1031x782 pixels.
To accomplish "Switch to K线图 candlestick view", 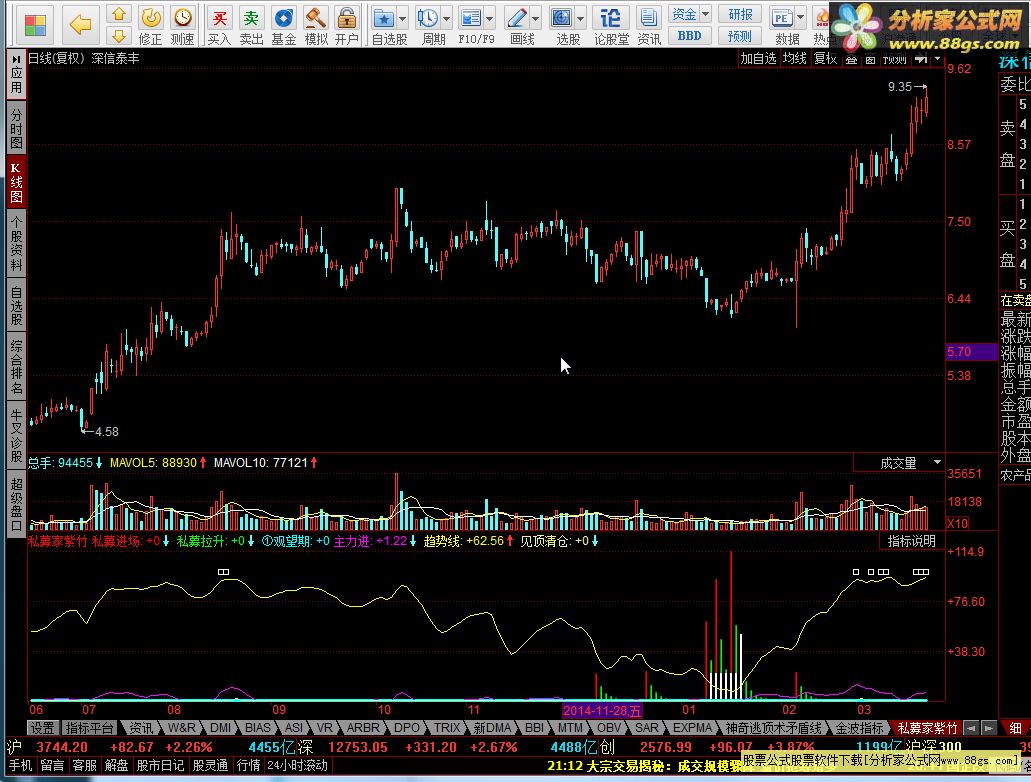I will (16, 182).
